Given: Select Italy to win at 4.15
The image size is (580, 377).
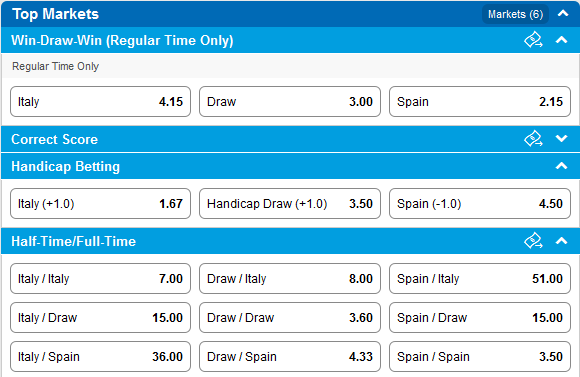Looking at the screenshot, I should (100, 102).
